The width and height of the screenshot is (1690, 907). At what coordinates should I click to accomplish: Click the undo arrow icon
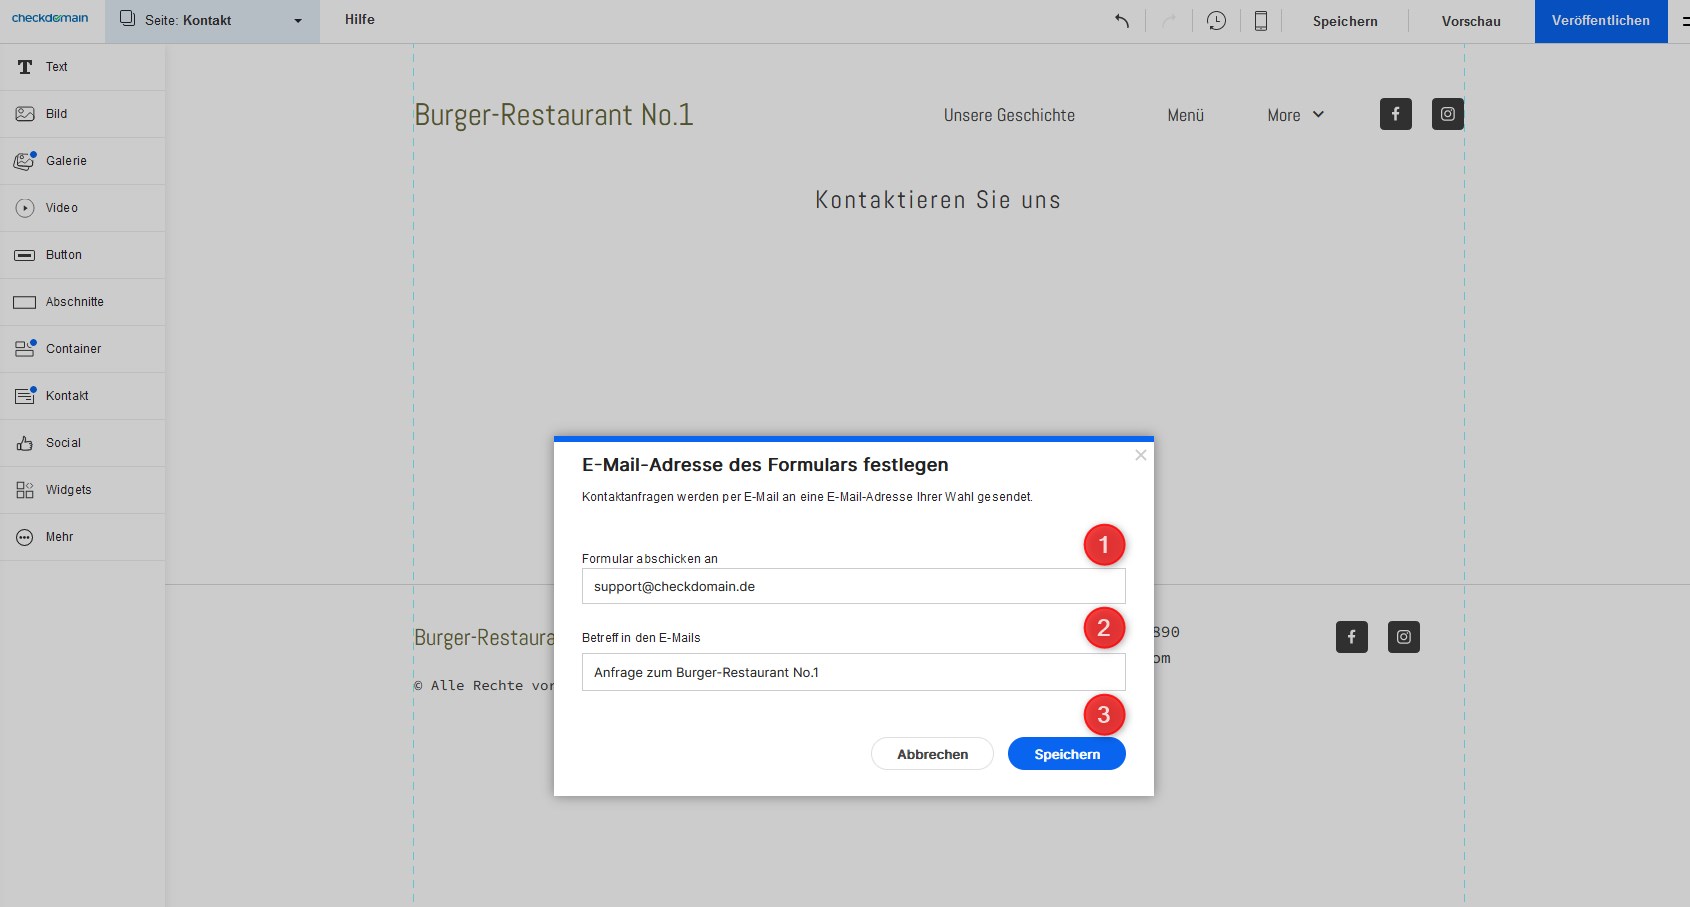click(x=1122, y=21)
